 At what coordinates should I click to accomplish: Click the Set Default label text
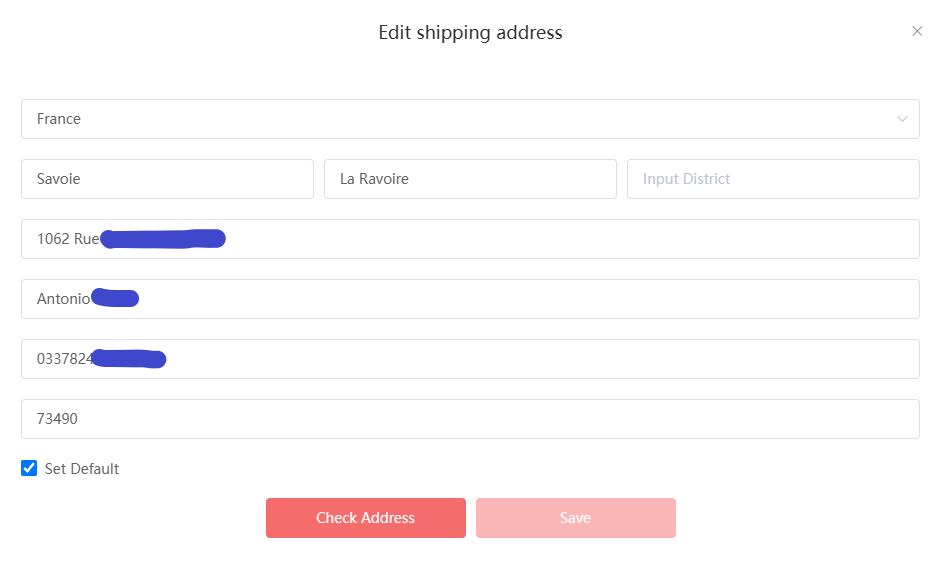point(82,469)
